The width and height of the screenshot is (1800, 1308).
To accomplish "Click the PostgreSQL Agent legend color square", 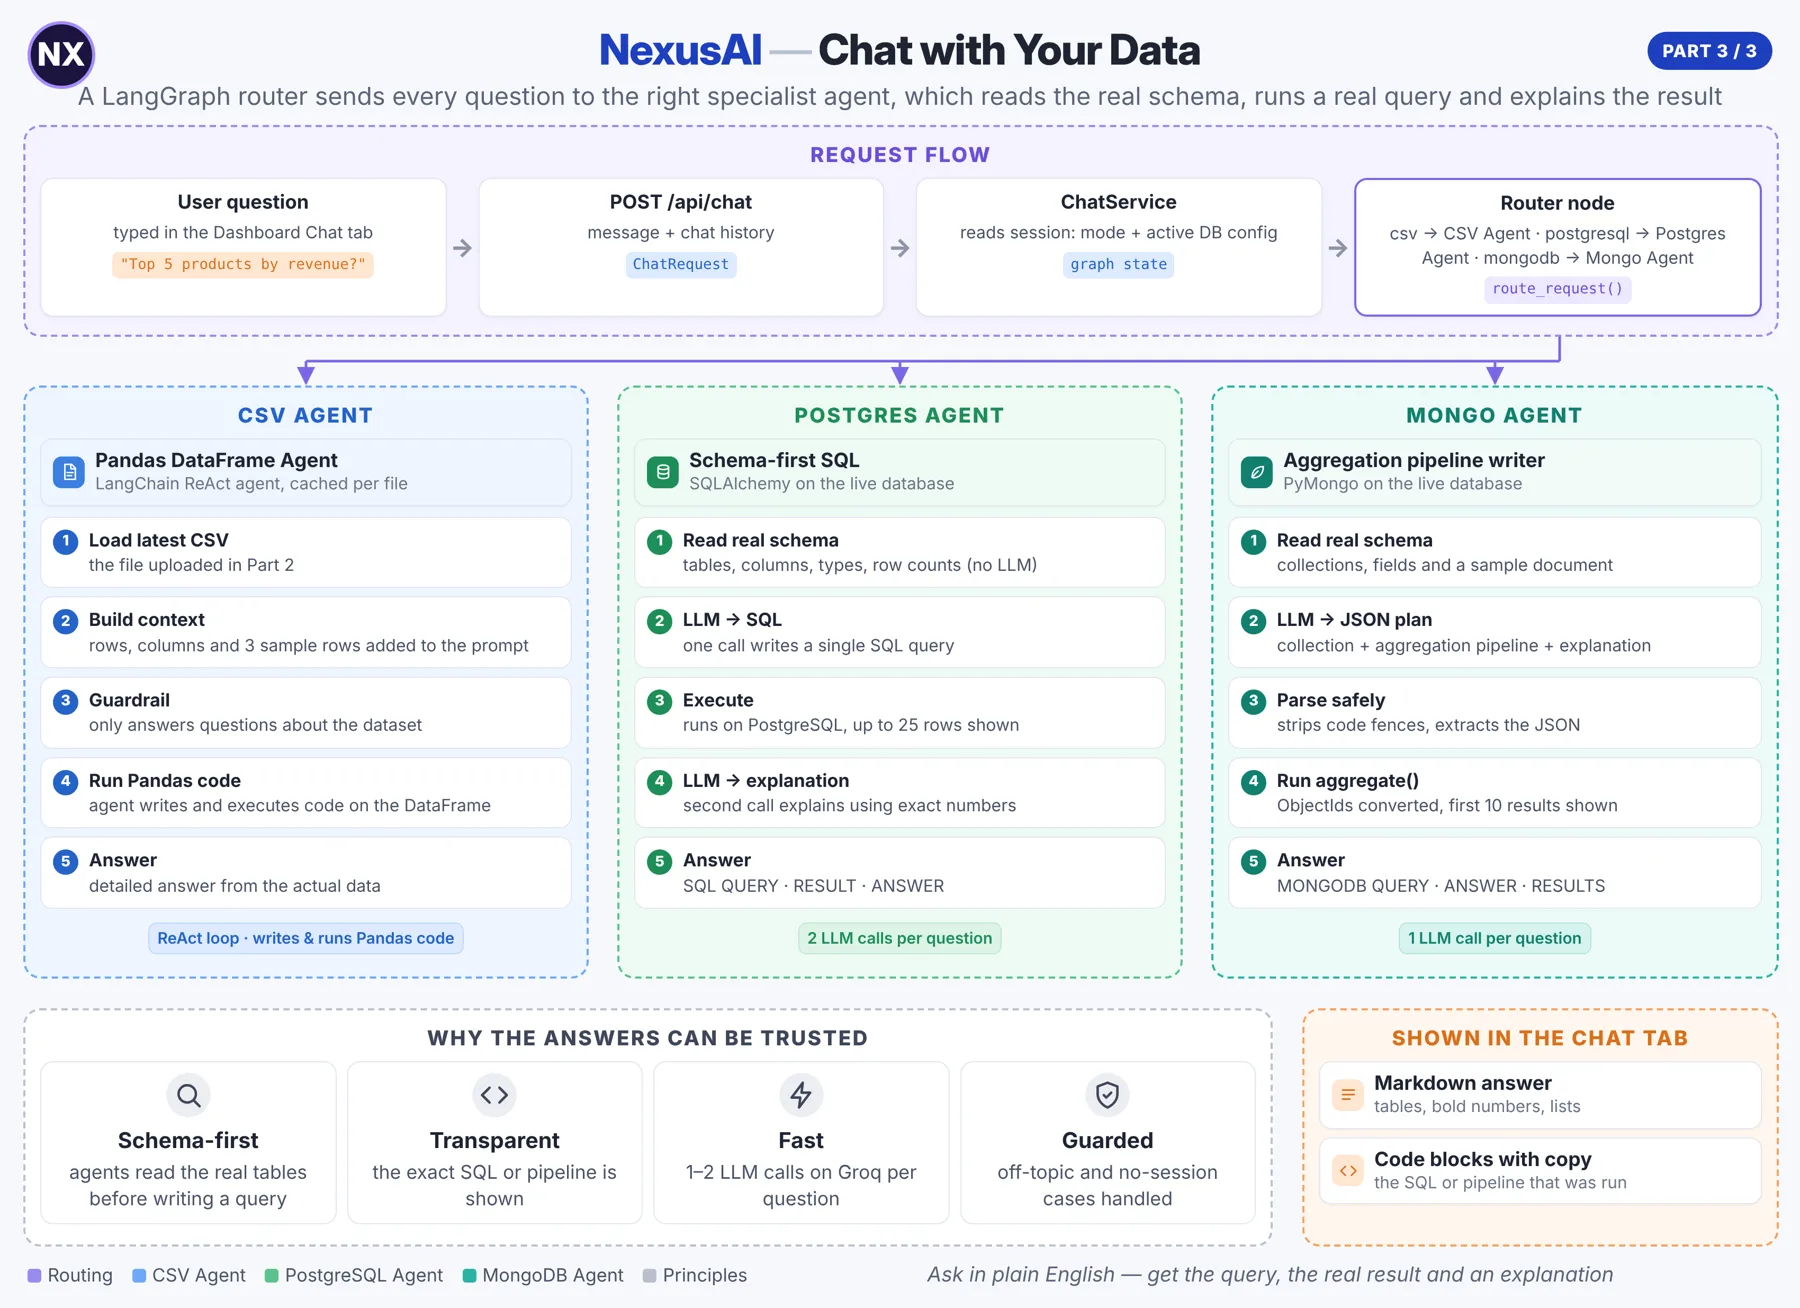I will coord(271,1276).
